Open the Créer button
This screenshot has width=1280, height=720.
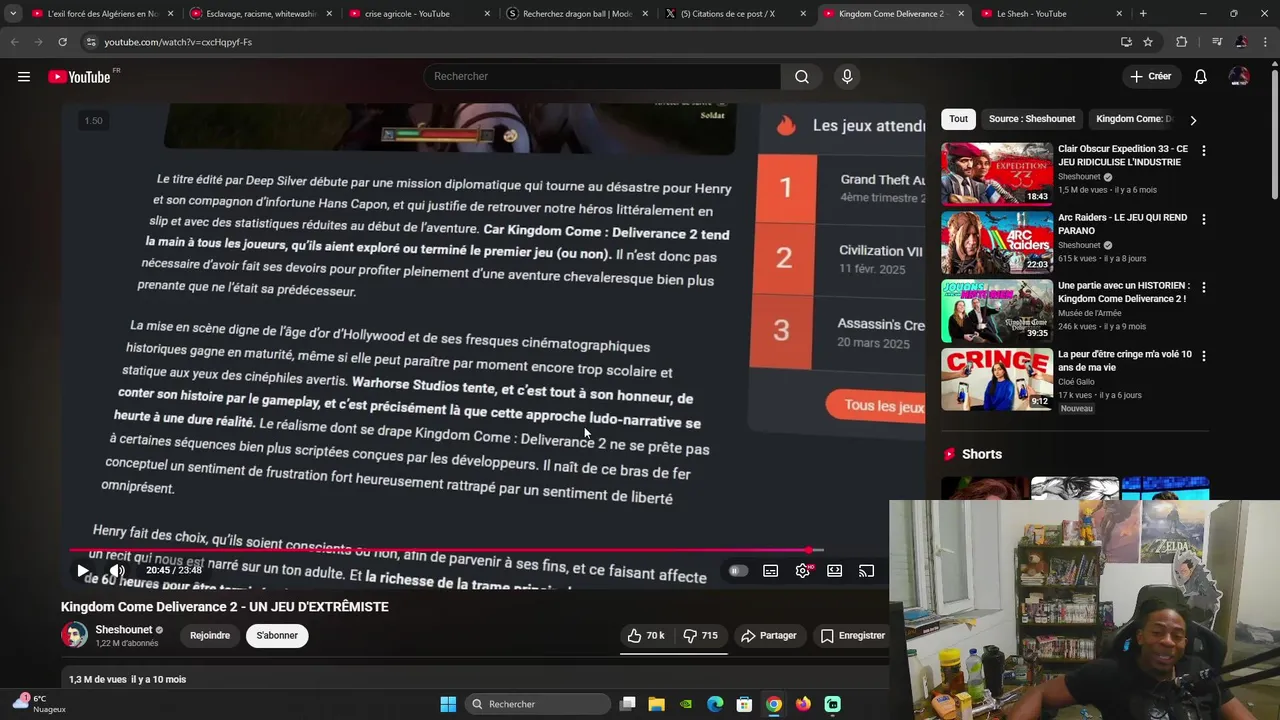point(1150,77)
